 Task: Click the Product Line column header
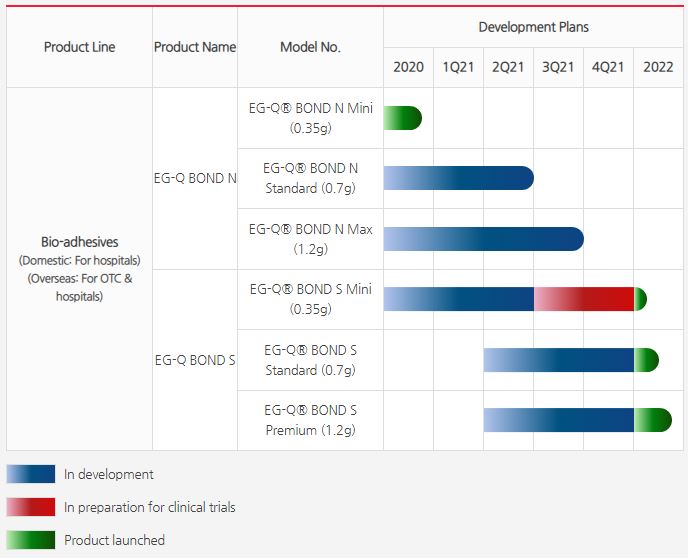(x=80, y=47)
